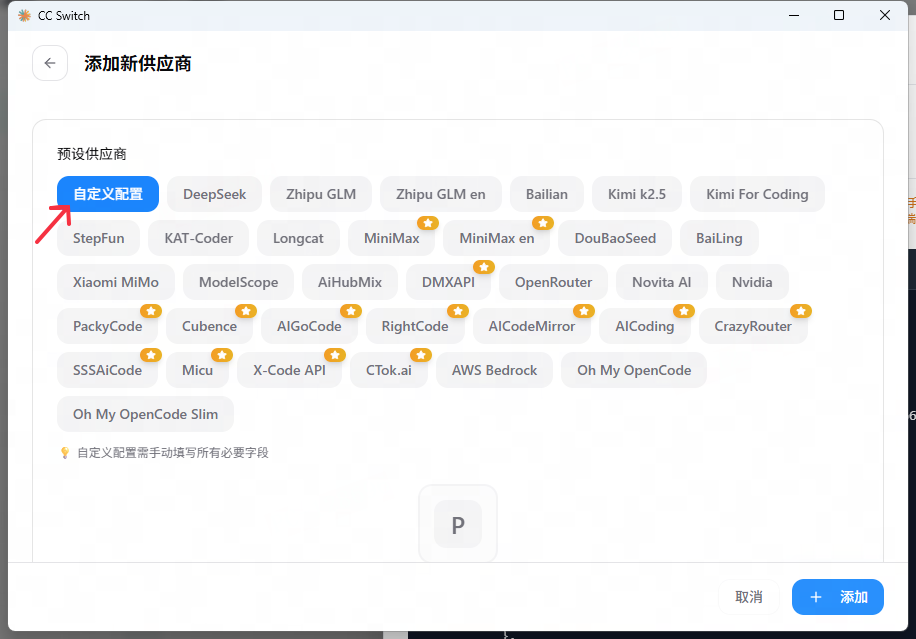Click the star badge on DMXAPI
The height and width of the screenshot is (639, 916).
pos(484,267)
